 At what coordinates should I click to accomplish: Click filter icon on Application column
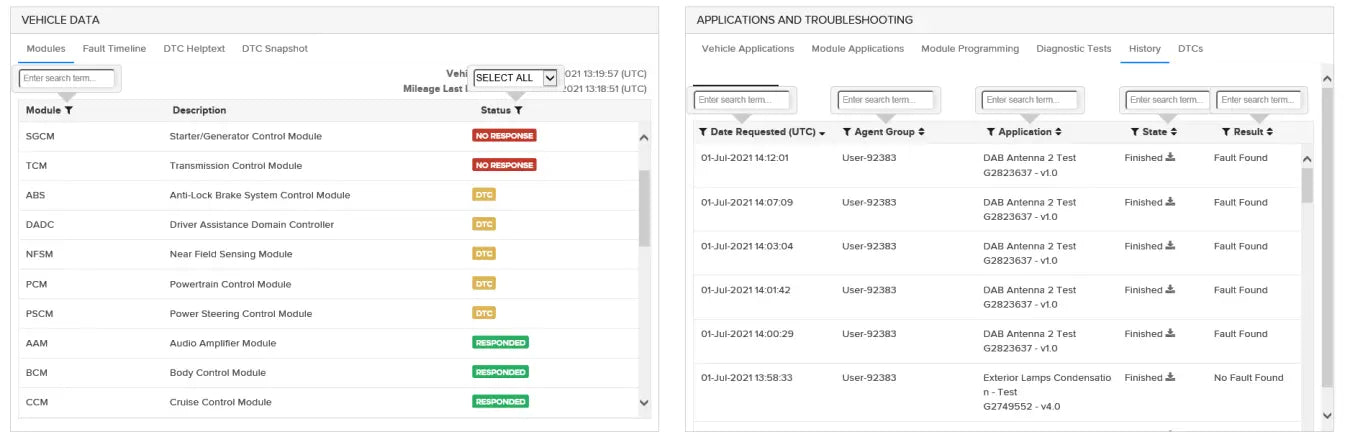991,132
